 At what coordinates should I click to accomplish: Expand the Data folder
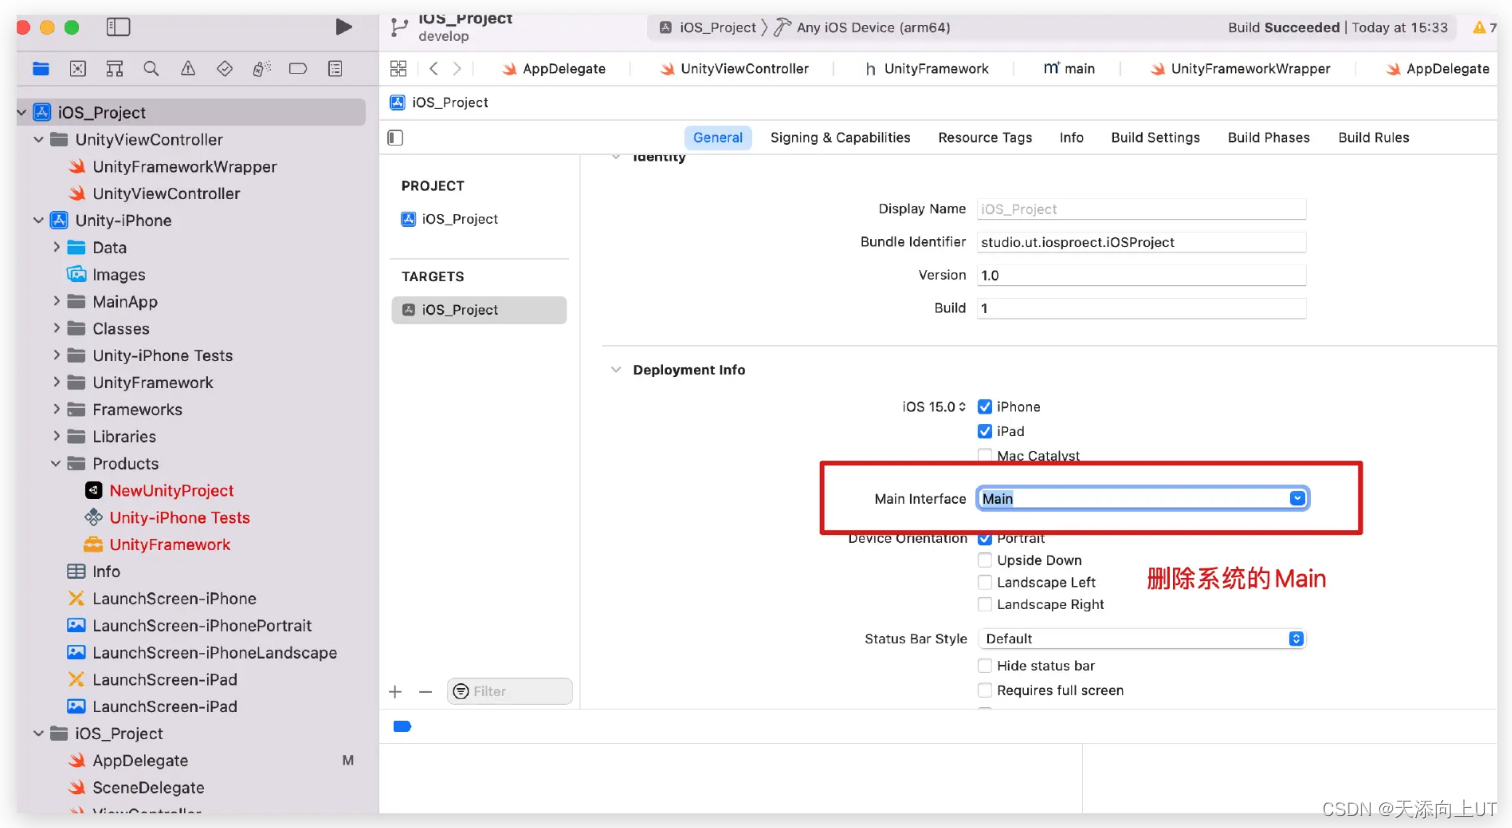57,247
